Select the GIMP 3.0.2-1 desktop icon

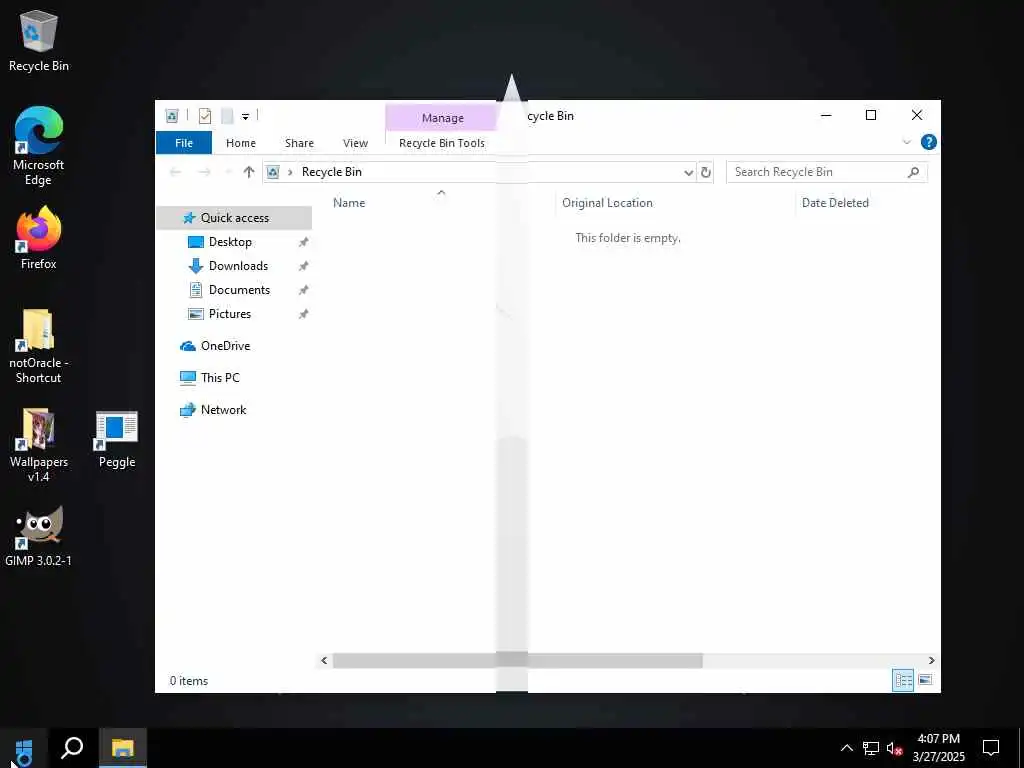(39, 536)
